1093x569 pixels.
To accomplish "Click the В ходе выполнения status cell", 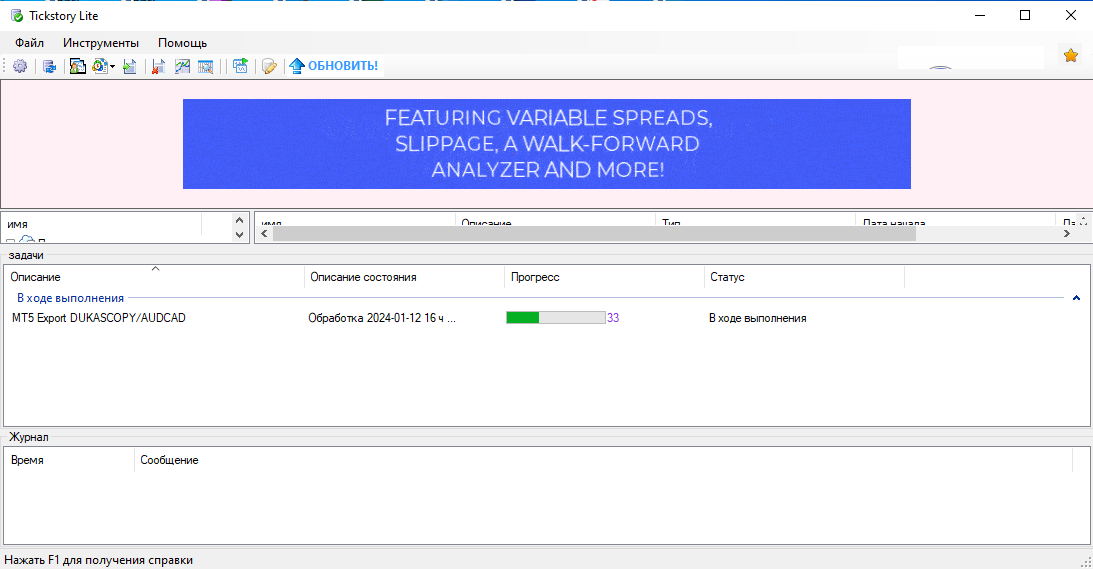I will (x=758, y=318).
